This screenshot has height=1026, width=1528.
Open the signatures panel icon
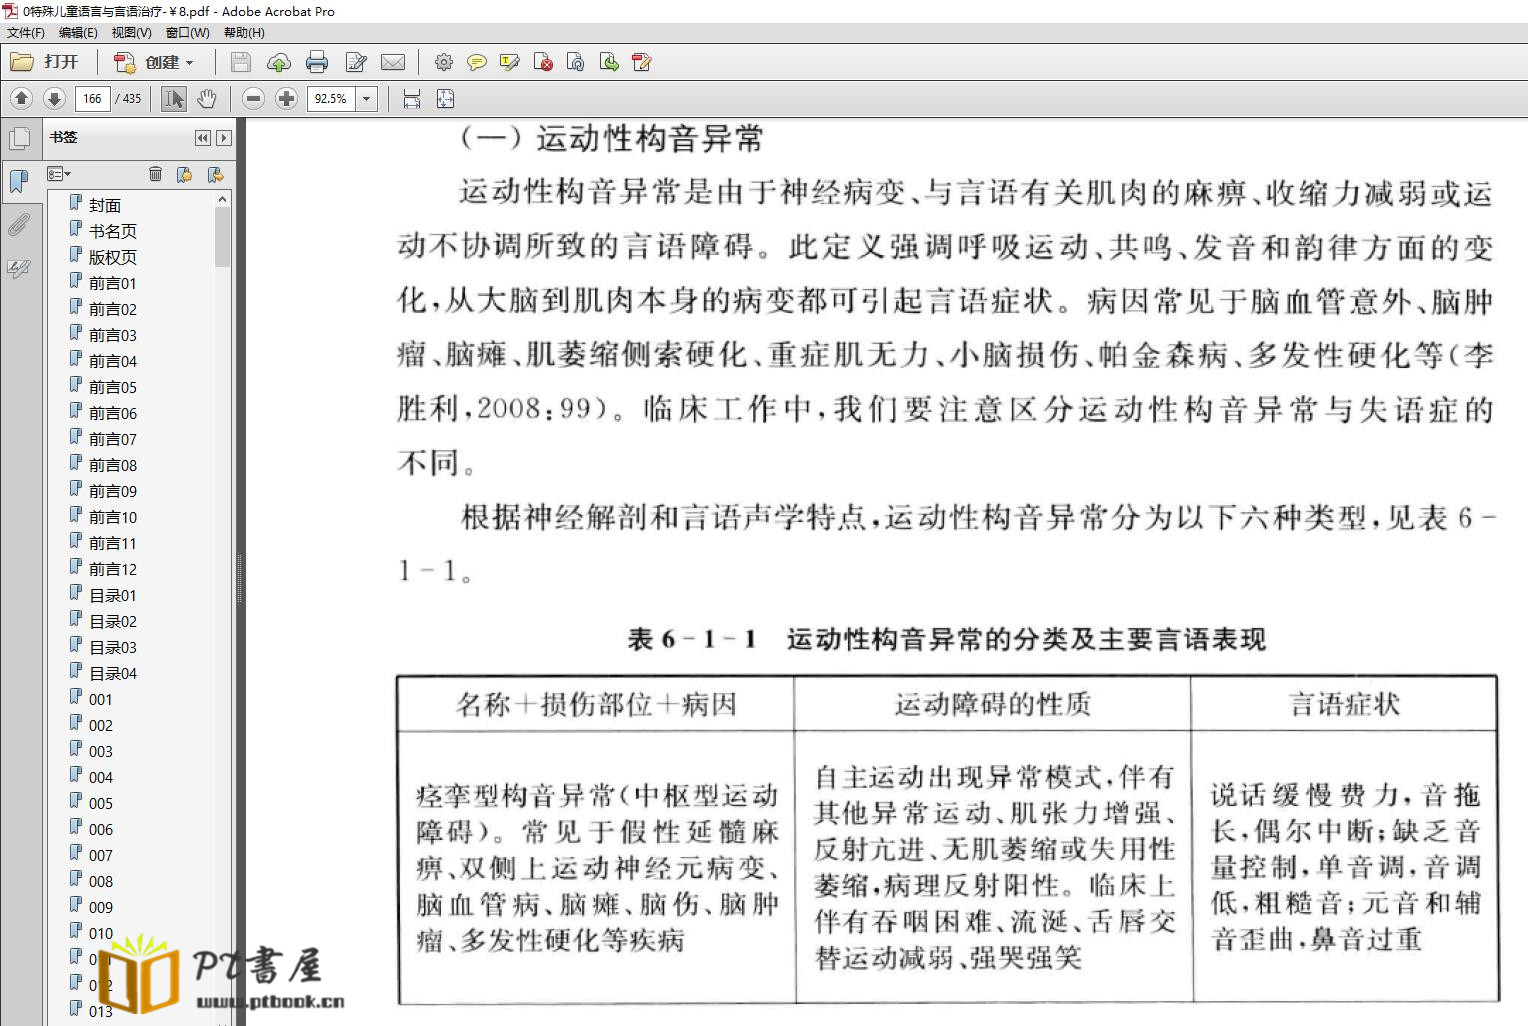point(19,268)
